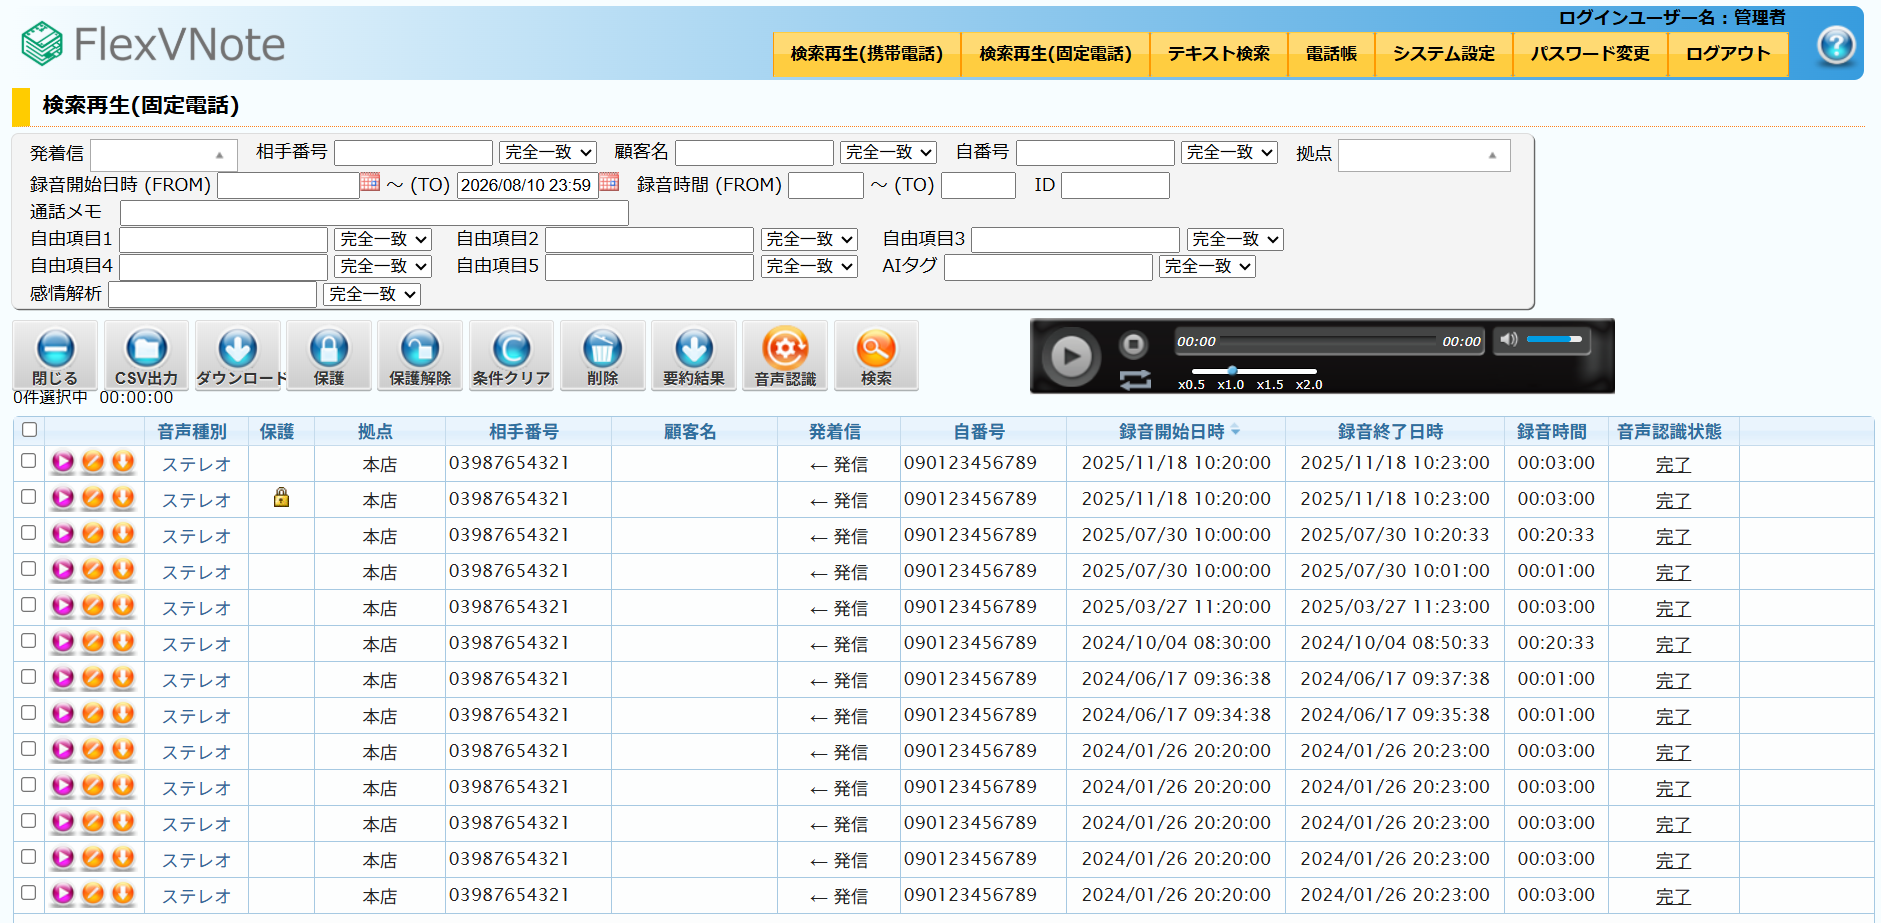This screenshot has width=1881, height=923.
Task: Select checkbox for 2025/03/27 11:20:00 row
Action: [x=29, y=605]
